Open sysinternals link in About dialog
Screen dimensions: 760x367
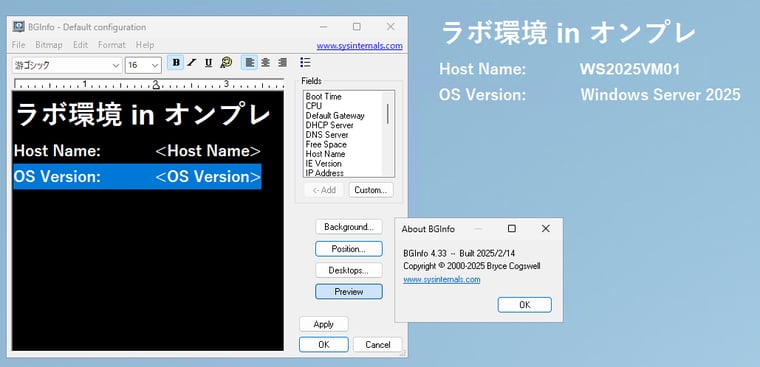(x=442, y=280)
